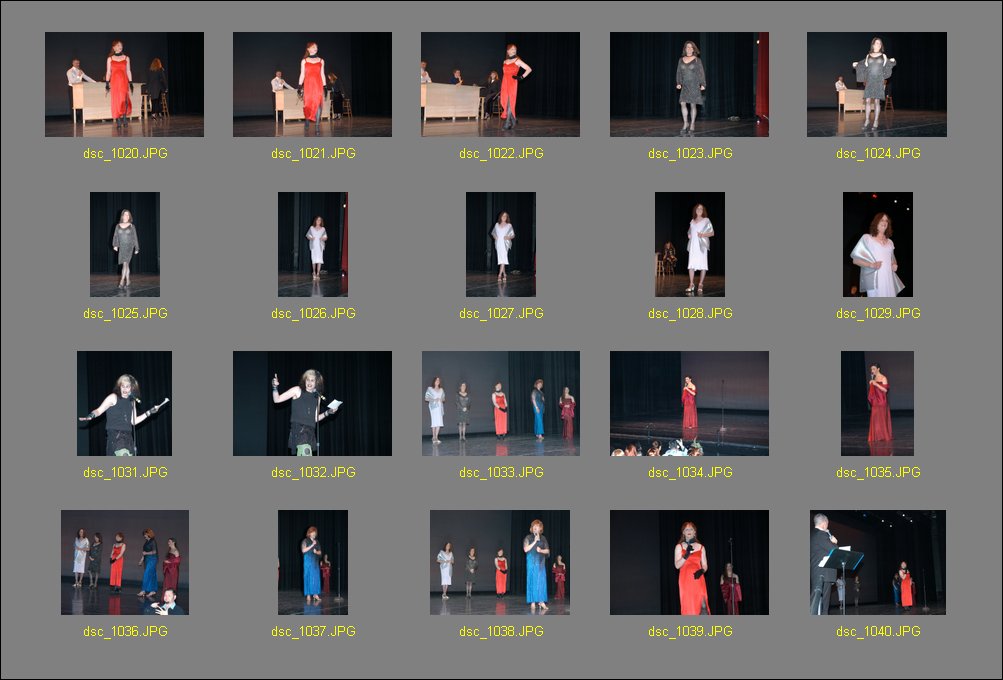Select the label dsc_1032.JPG

click(313, 473)
